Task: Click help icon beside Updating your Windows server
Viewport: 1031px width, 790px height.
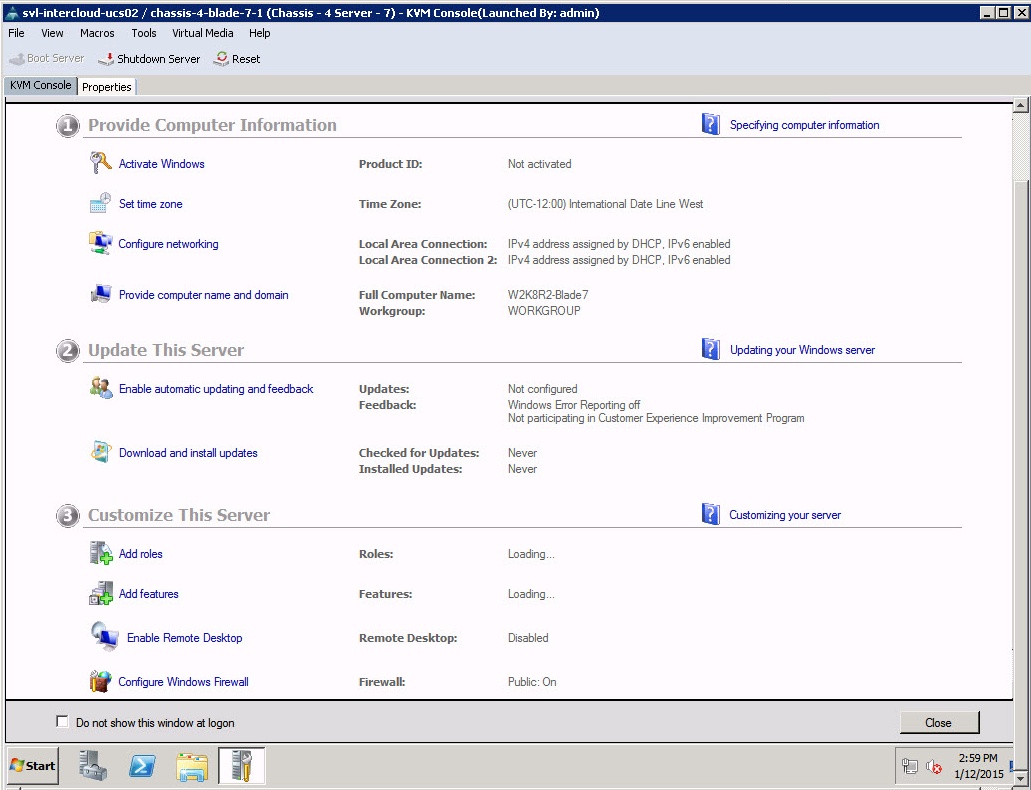Action: 711,349
